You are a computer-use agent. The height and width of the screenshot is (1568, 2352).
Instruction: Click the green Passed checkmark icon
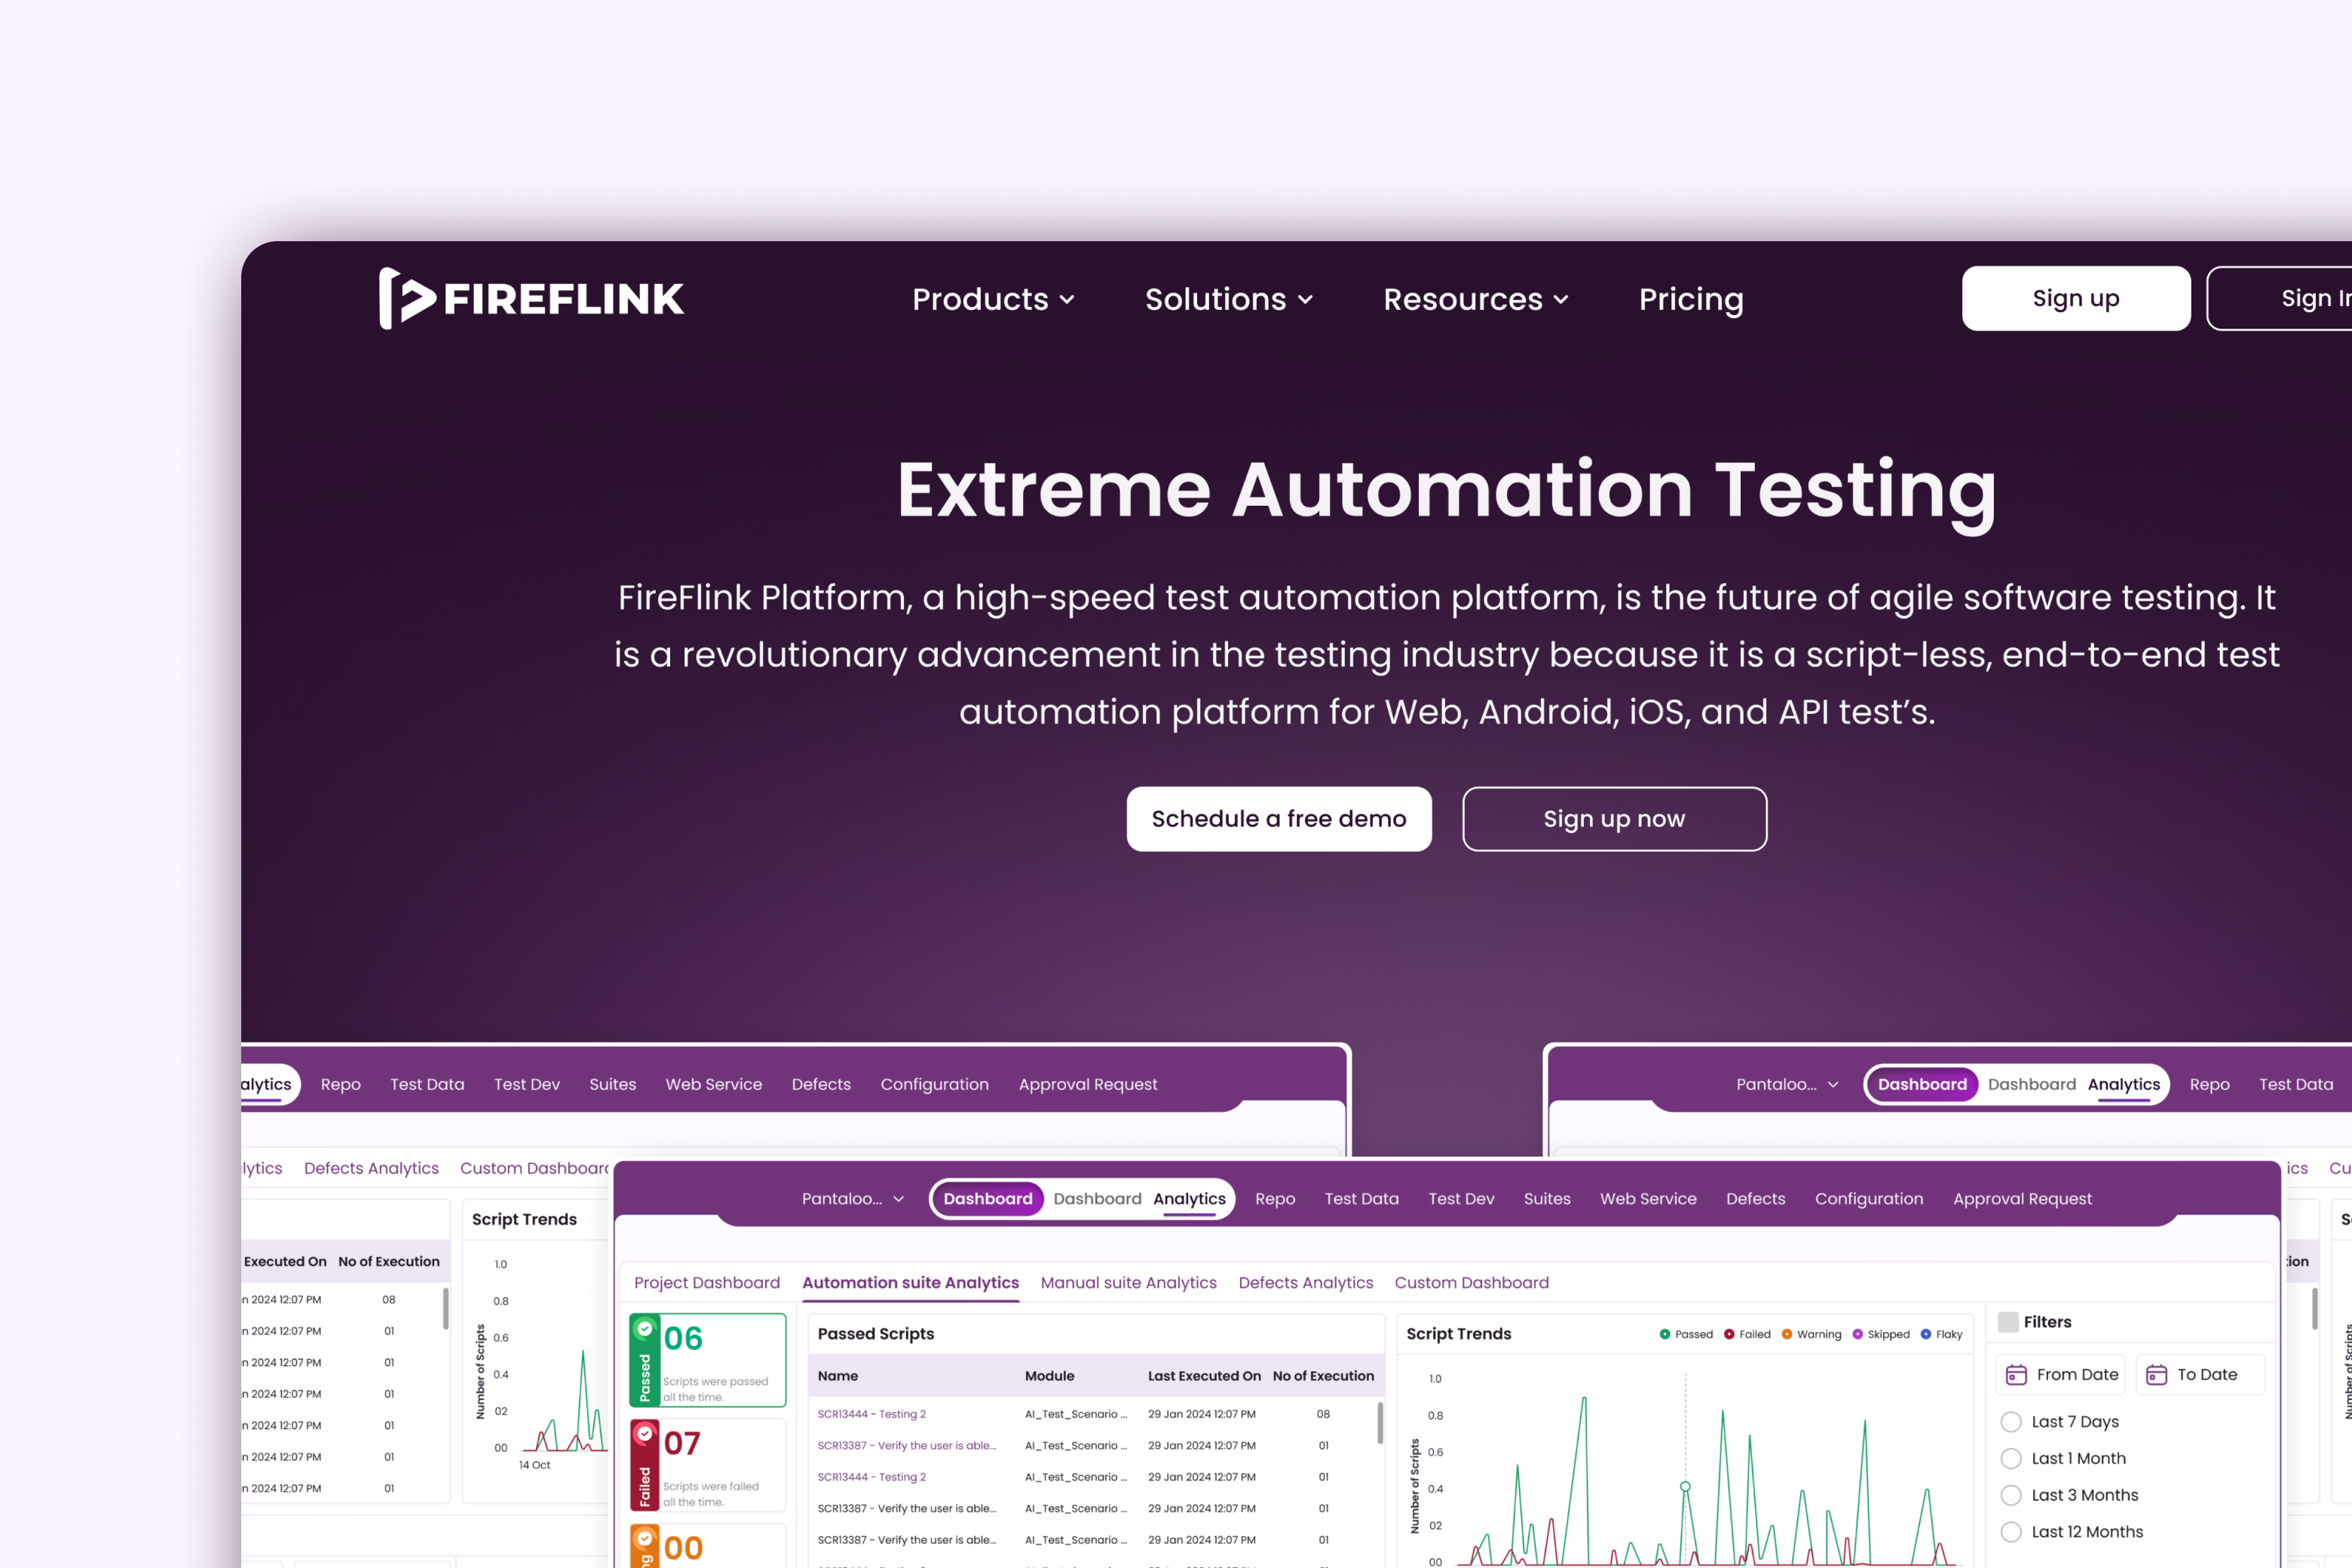click(x=645, y=1329)
